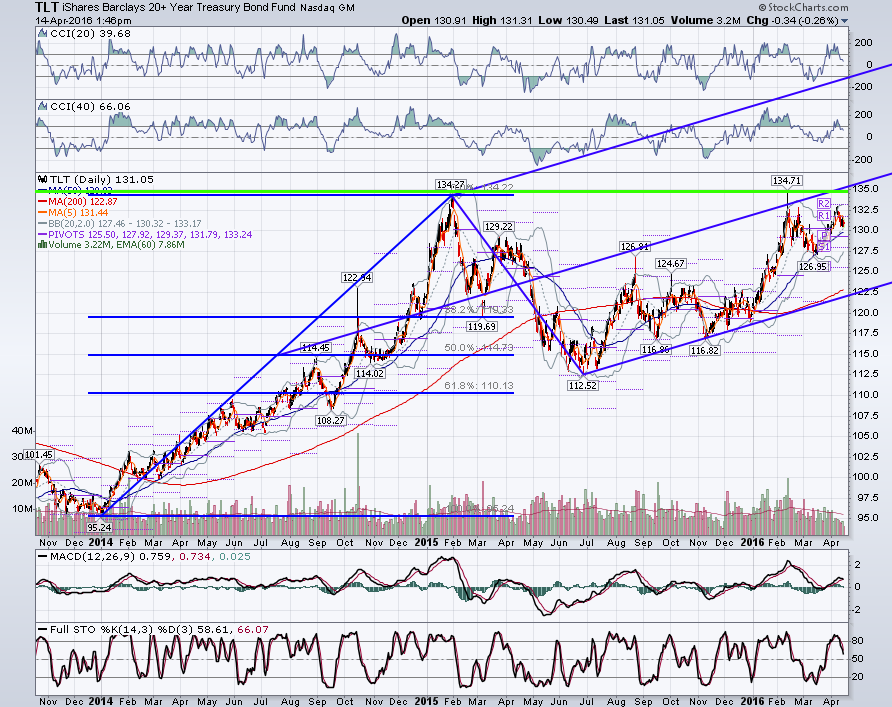The width and height of the screenshot is (892, 707).
Task: Click the "50.0%: 114.73" Fibonacci label
Action: tap(479, 348)
